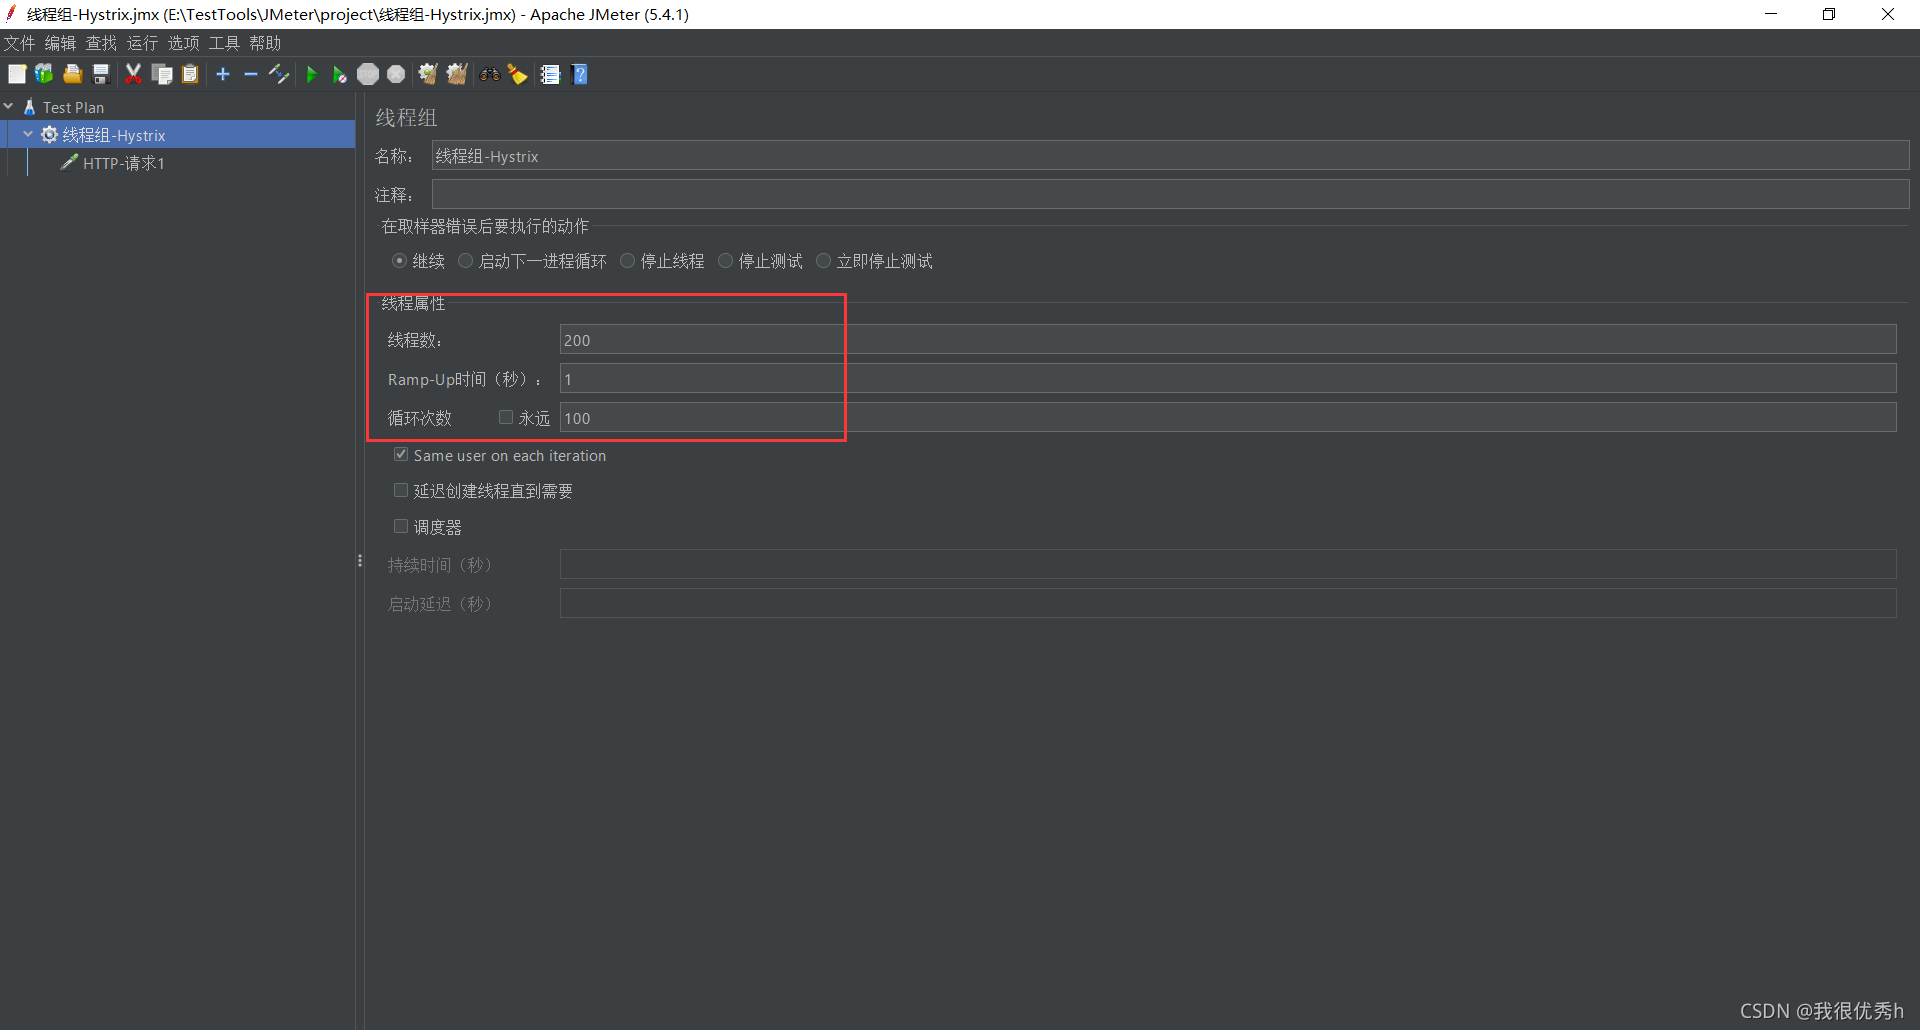Click the Clear results broom icon
This screenshot has width=1920, height=1030.
pyautogui.click(x=428, y=74)
